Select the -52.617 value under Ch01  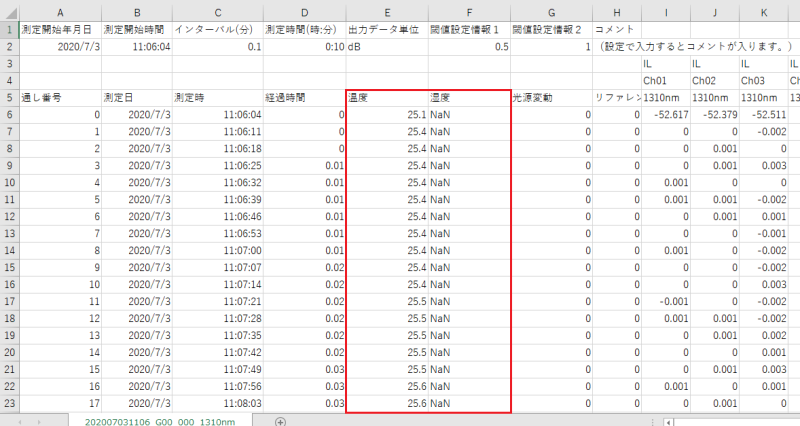point(665,115)
